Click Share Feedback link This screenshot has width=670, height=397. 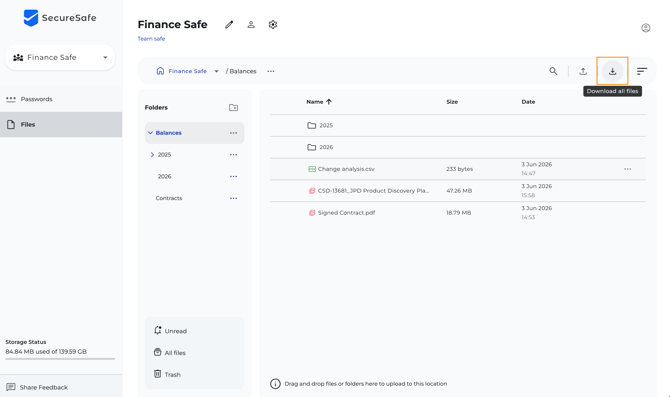[x=44, y=387]
